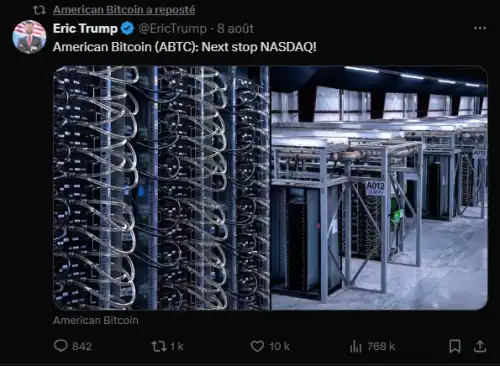Open view analytics bar chart icon
This screenshot has width=500, height=366.
(356, 347)
